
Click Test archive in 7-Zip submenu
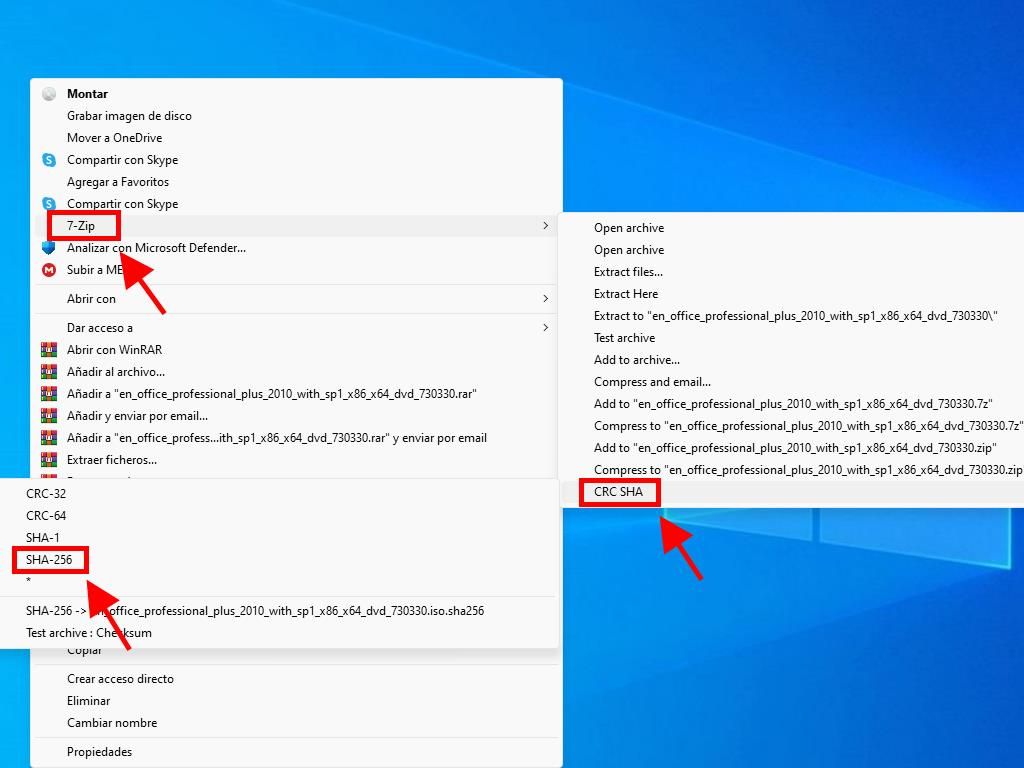click(x=624, y=338)
